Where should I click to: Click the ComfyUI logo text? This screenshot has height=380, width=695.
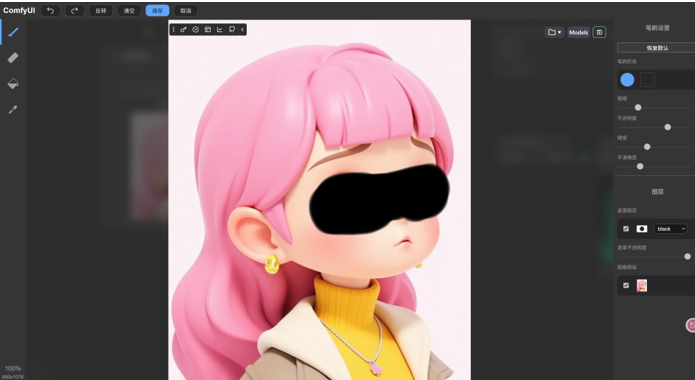pos(19,10)
